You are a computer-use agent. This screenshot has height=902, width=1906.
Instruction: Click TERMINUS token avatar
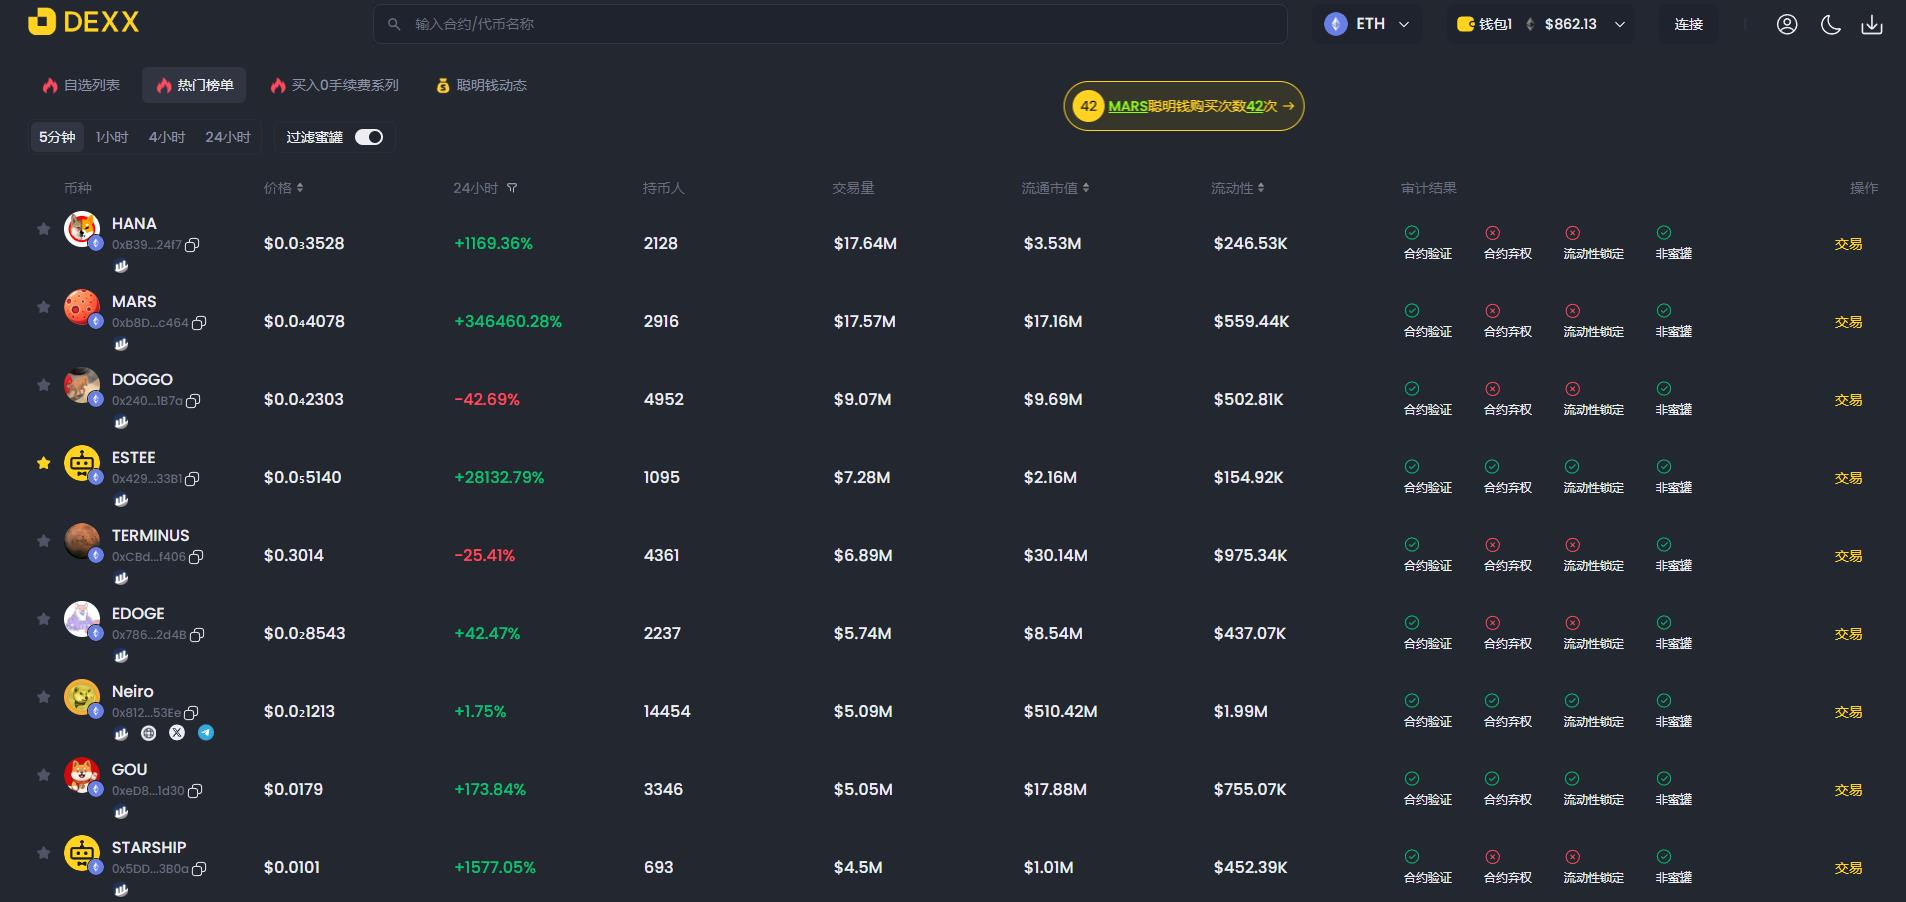(82, 541)
